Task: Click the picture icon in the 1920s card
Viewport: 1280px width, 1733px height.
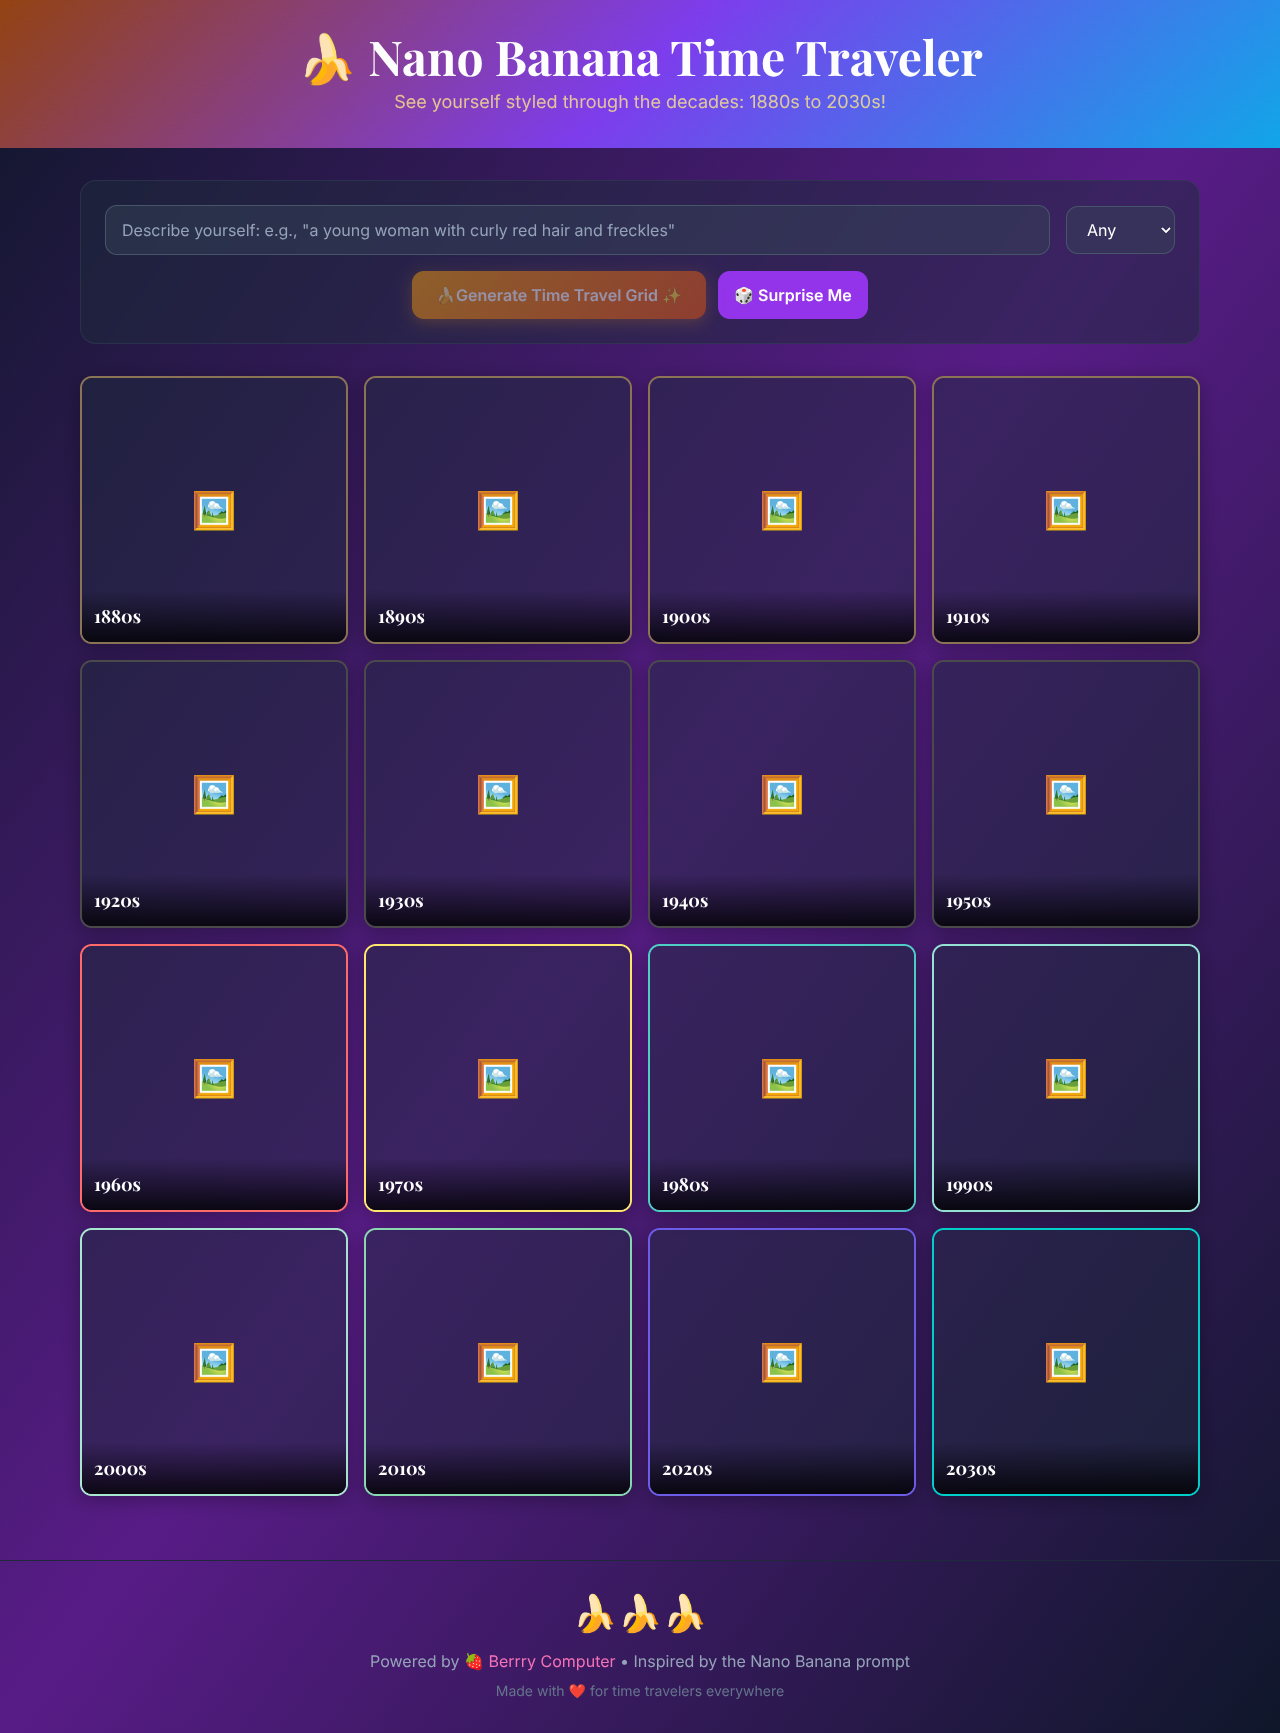Action: pos(214,795)
